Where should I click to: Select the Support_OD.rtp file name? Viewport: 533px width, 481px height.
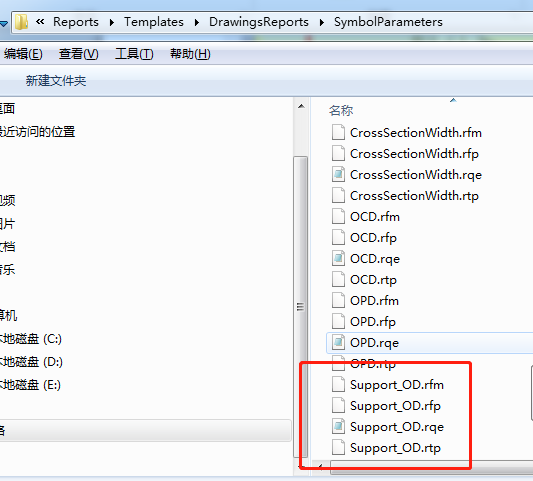(395, 448)
